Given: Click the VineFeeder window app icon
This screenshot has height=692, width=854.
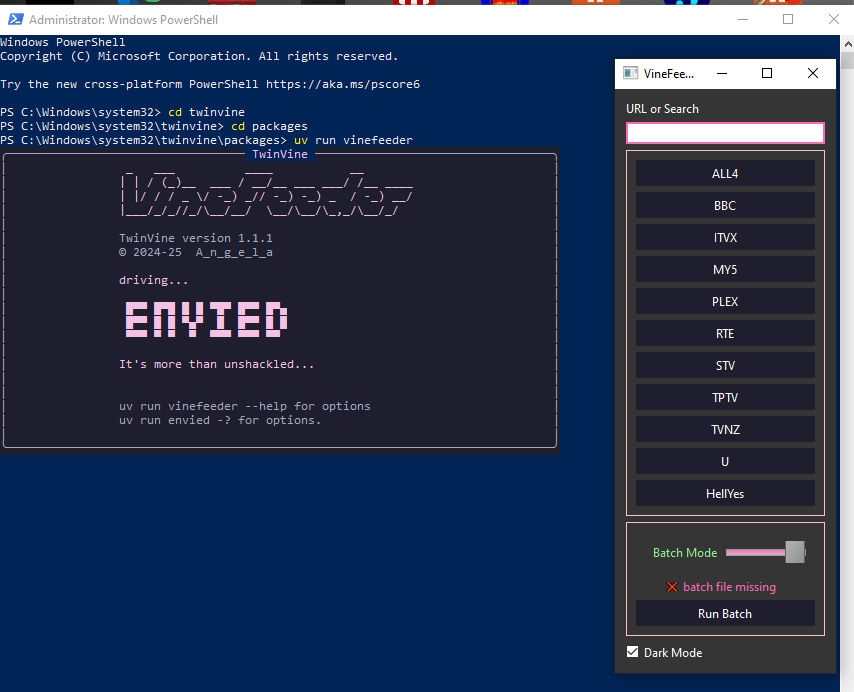Looking at the screenshot, I should point(631,74).
